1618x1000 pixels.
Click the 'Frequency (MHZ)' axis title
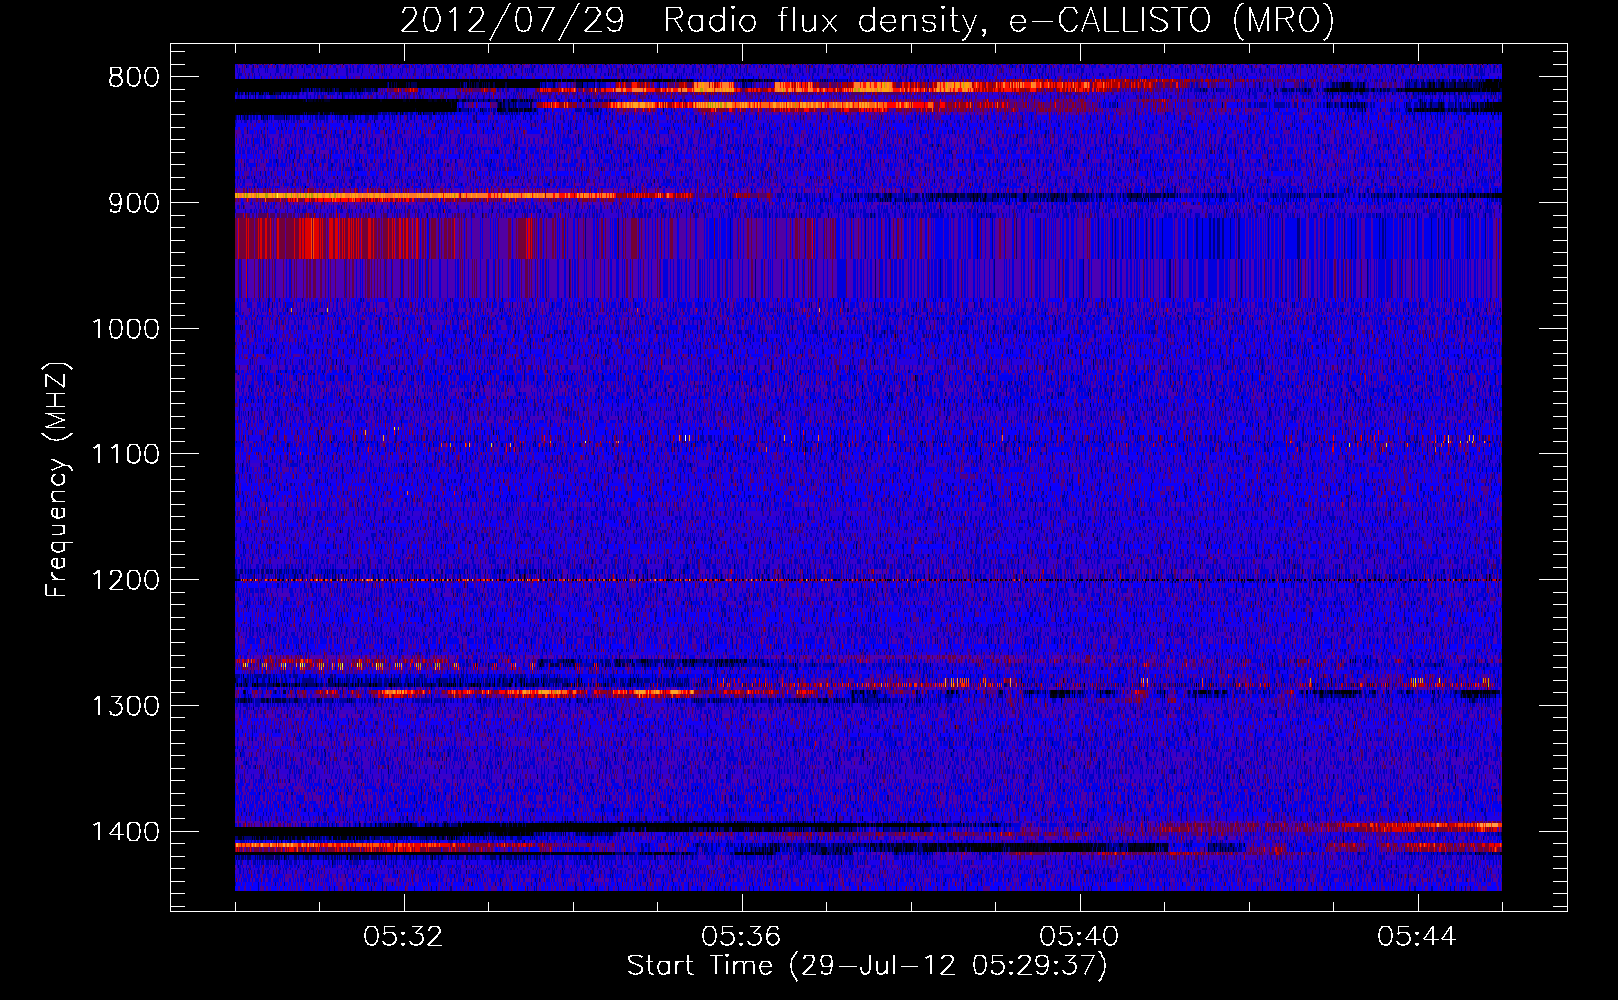58,480
